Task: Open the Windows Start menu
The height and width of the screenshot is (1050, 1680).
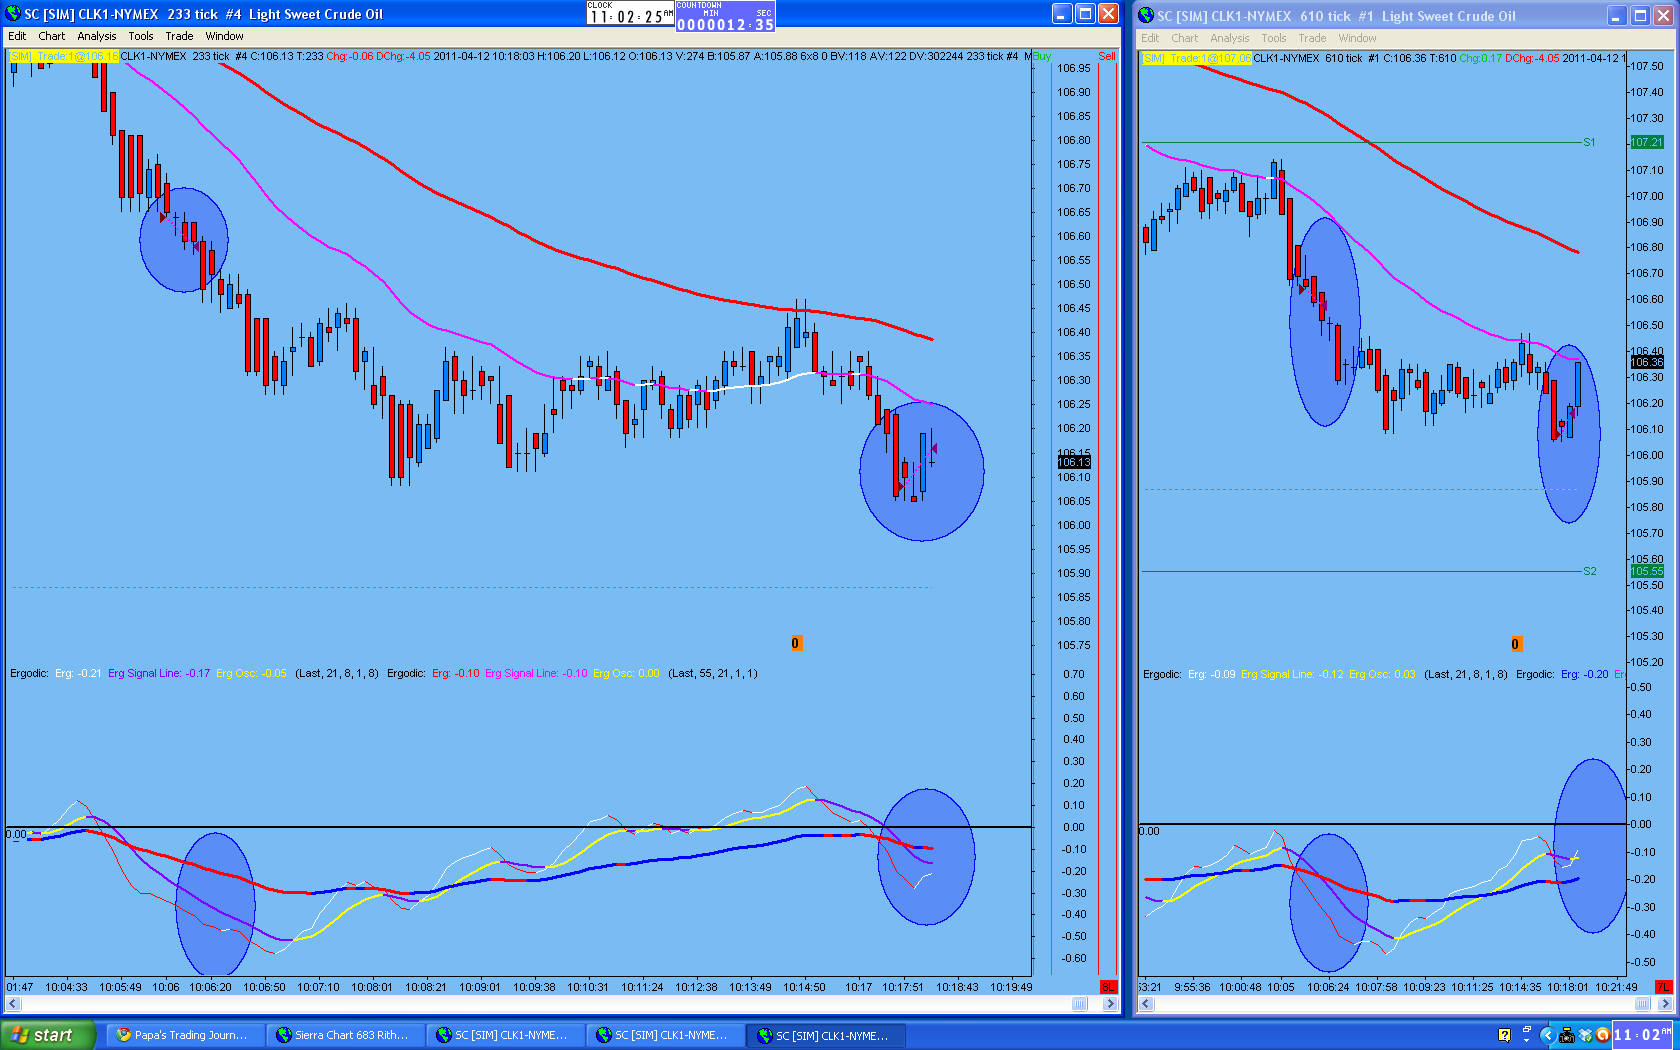Action: pyautogui.click(x=48, y=1035)
